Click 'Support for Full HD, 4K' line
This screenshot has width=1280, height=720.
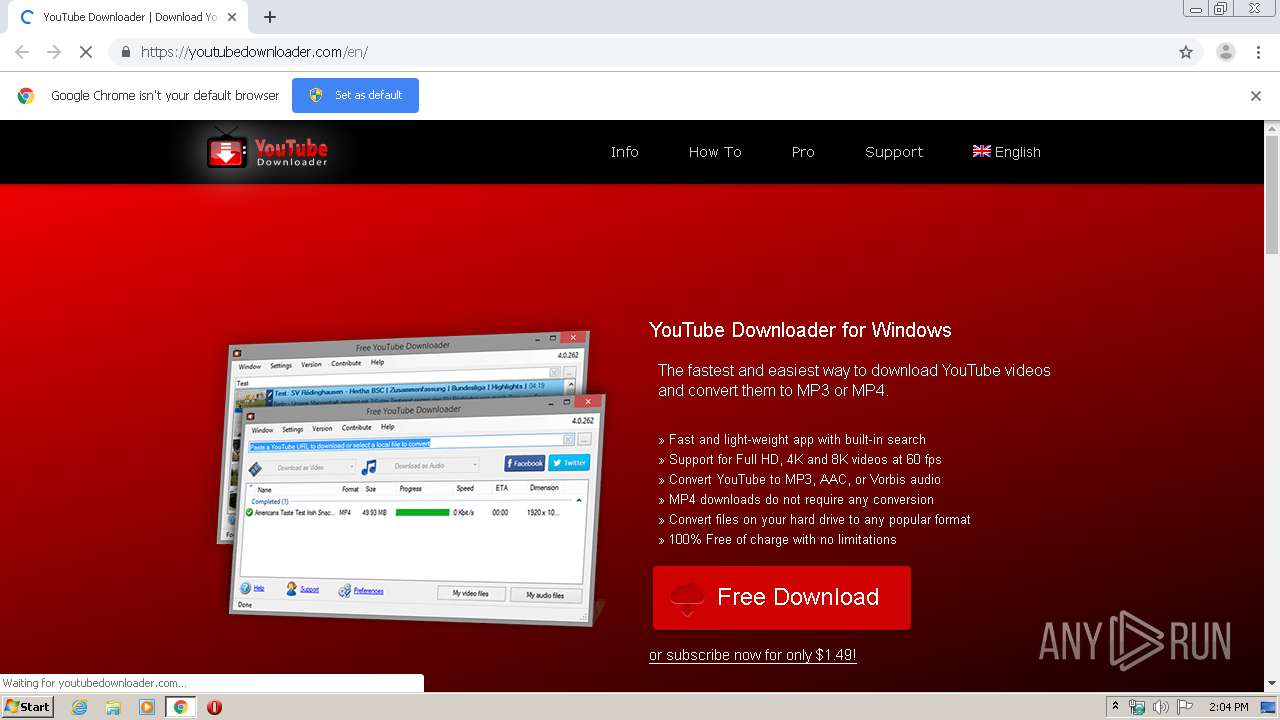pyautogui.click(x=800, y=459)
